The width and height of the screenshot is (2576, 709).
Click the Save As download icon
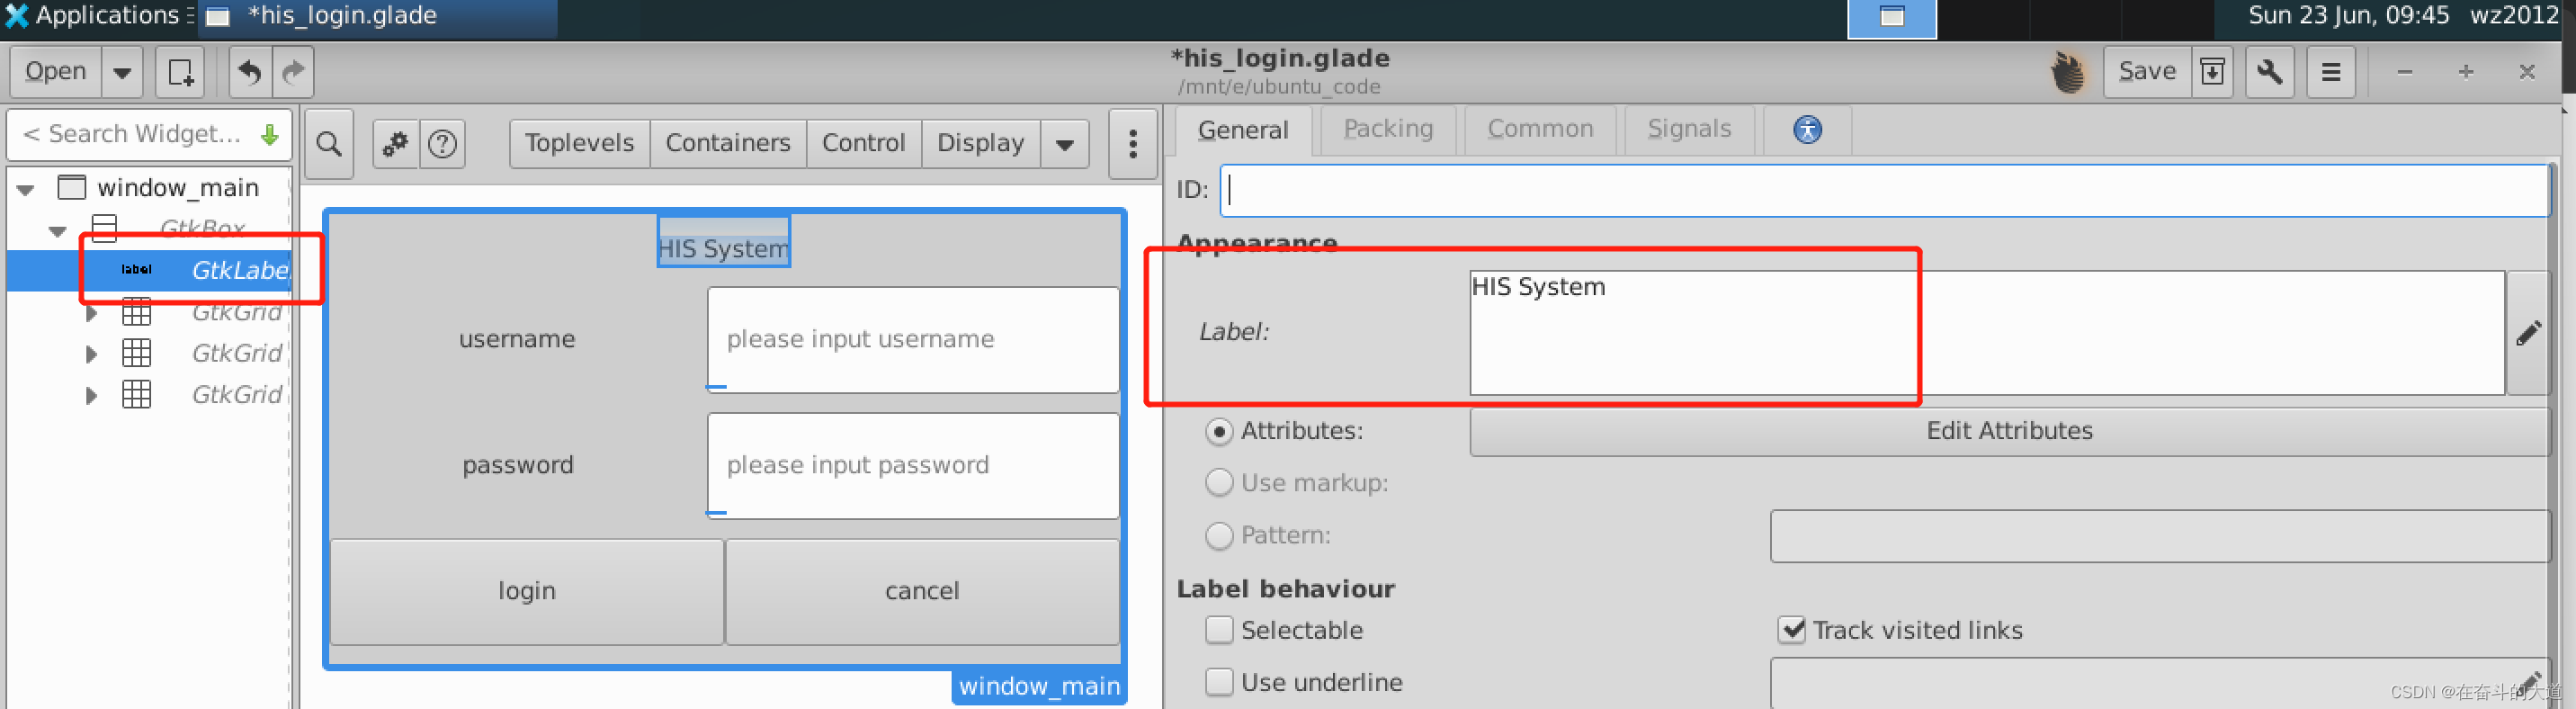pos(2212,72)
